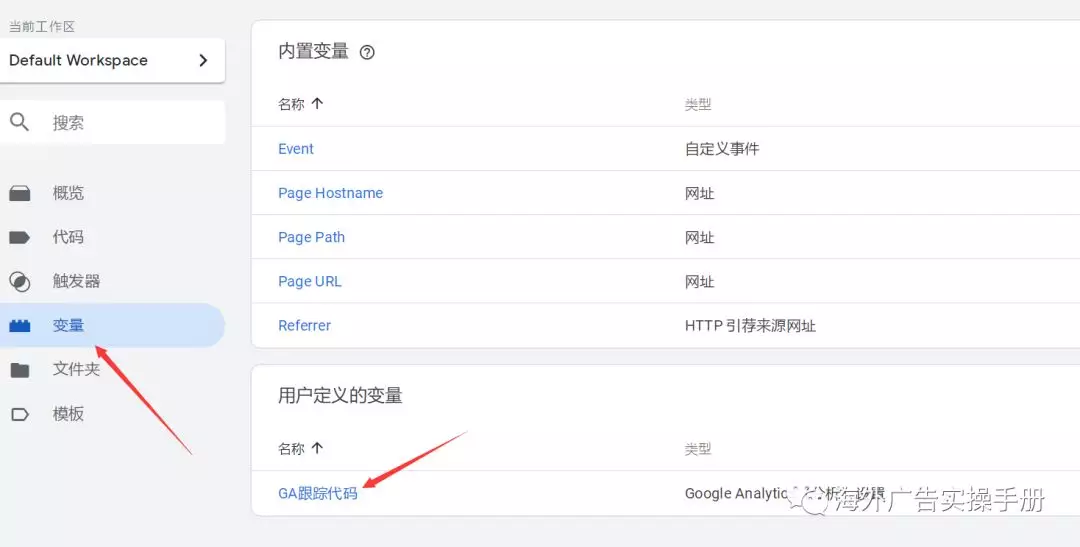Click the 概览 overview icon

coord(20,193)
